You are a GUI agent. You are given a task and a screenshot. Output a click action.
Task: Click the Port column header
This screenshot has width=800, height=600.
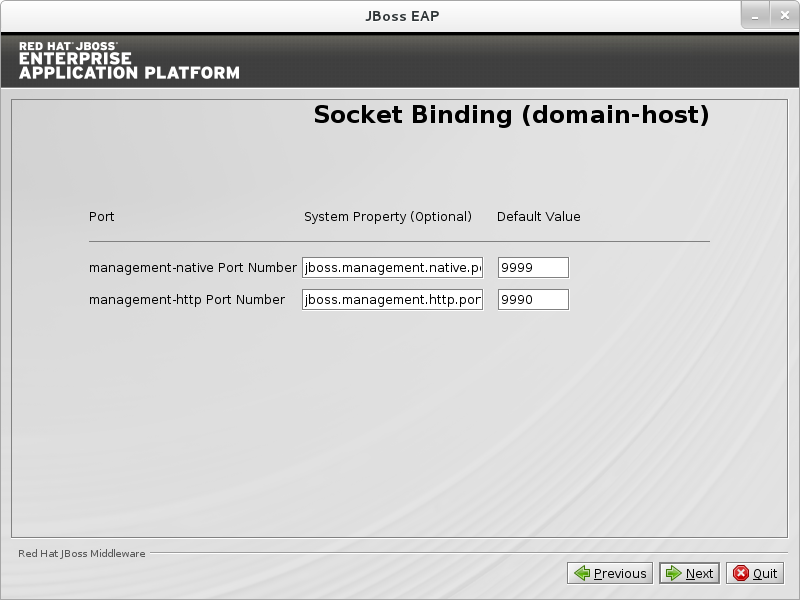(x=101, y=217)
